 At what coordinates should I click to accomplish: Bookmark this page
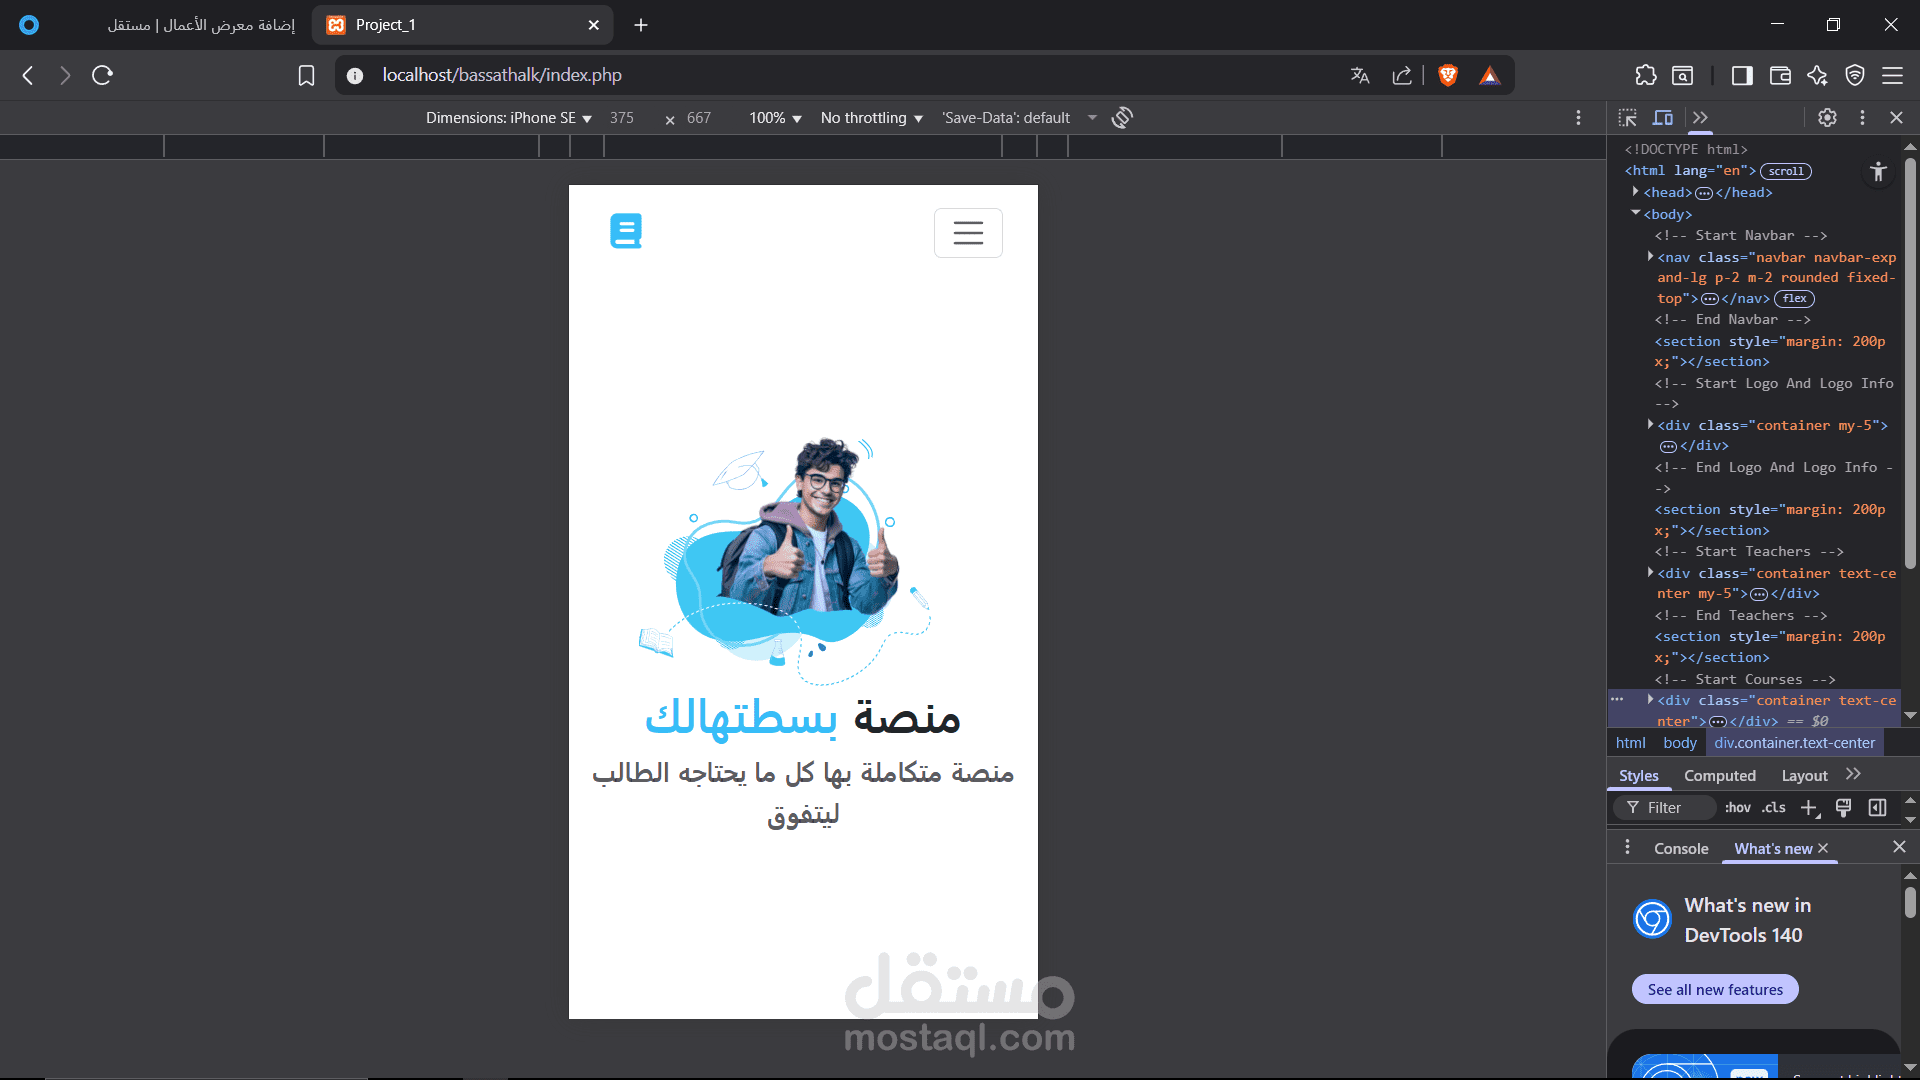(307, 76)
